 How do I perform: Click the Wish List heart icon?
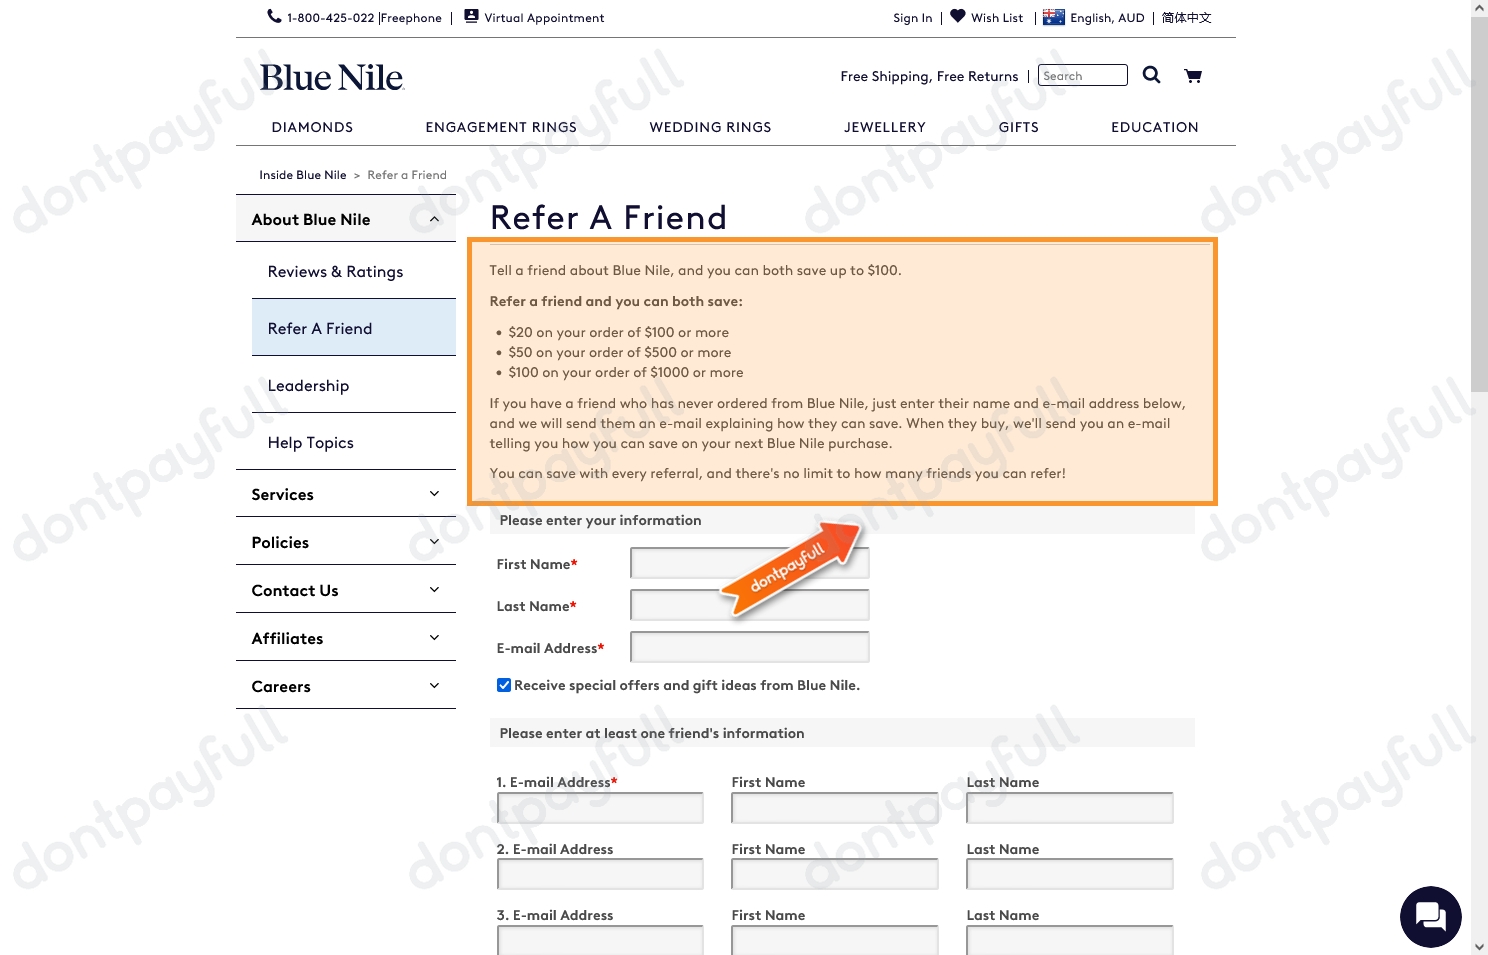click(x=957, y=16)
